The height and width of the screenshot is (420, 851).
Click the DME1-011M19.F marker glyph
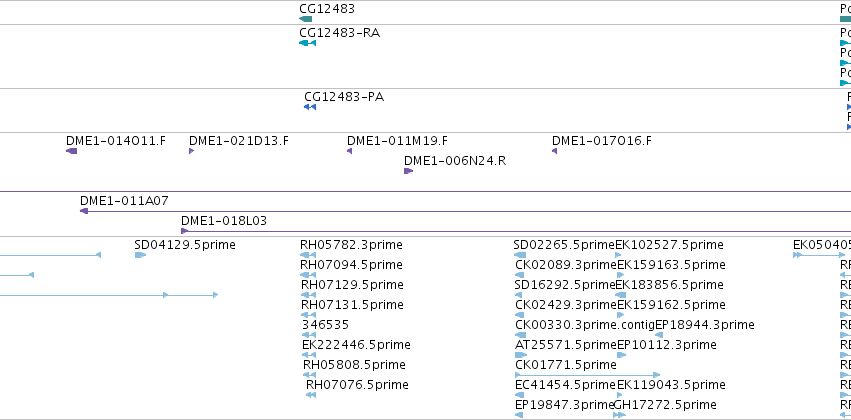pyautogui.click(x=350, y=151)
